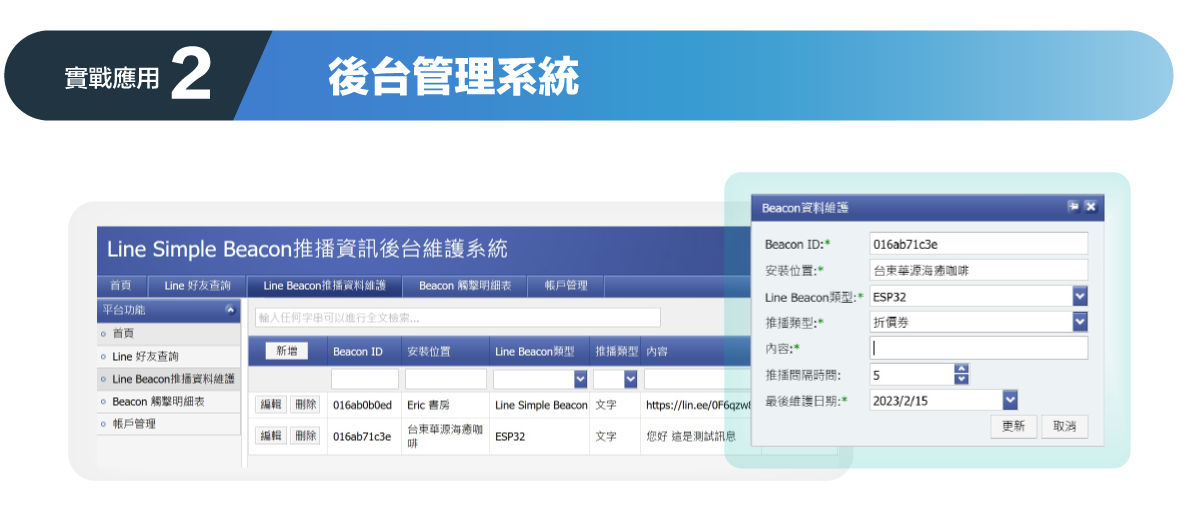Open the https://lin.ee link cell

pyautogui.click(x=697, y=405)
